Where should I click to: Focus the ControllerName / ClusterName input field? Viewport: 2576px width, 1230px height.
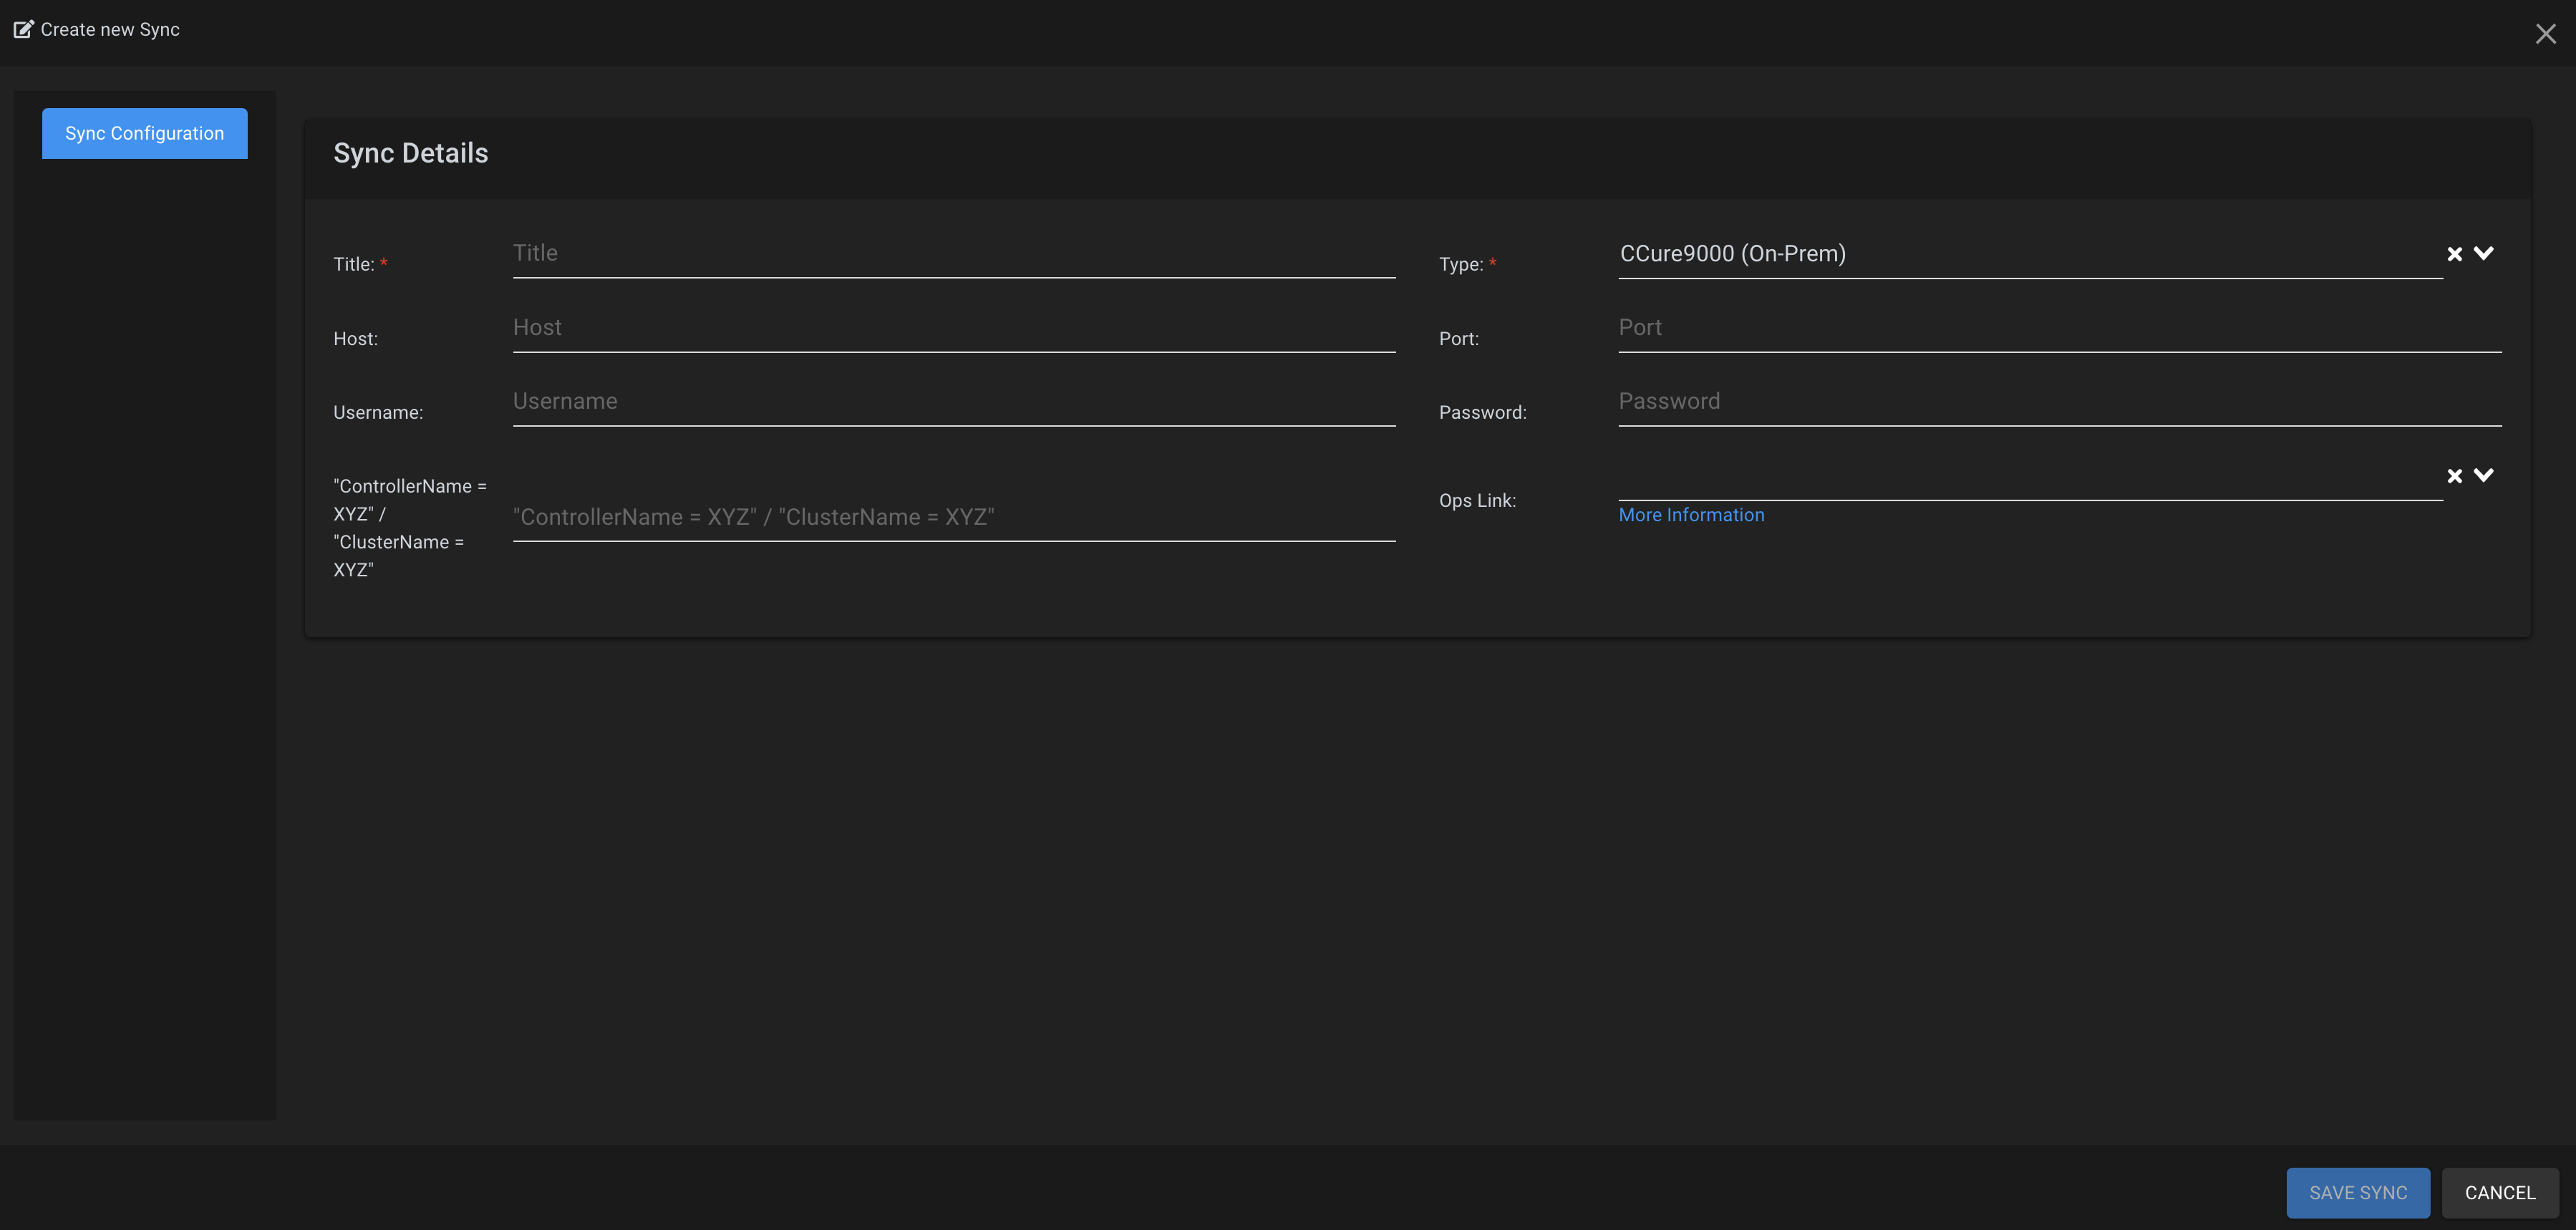click(x=954, y=517)
